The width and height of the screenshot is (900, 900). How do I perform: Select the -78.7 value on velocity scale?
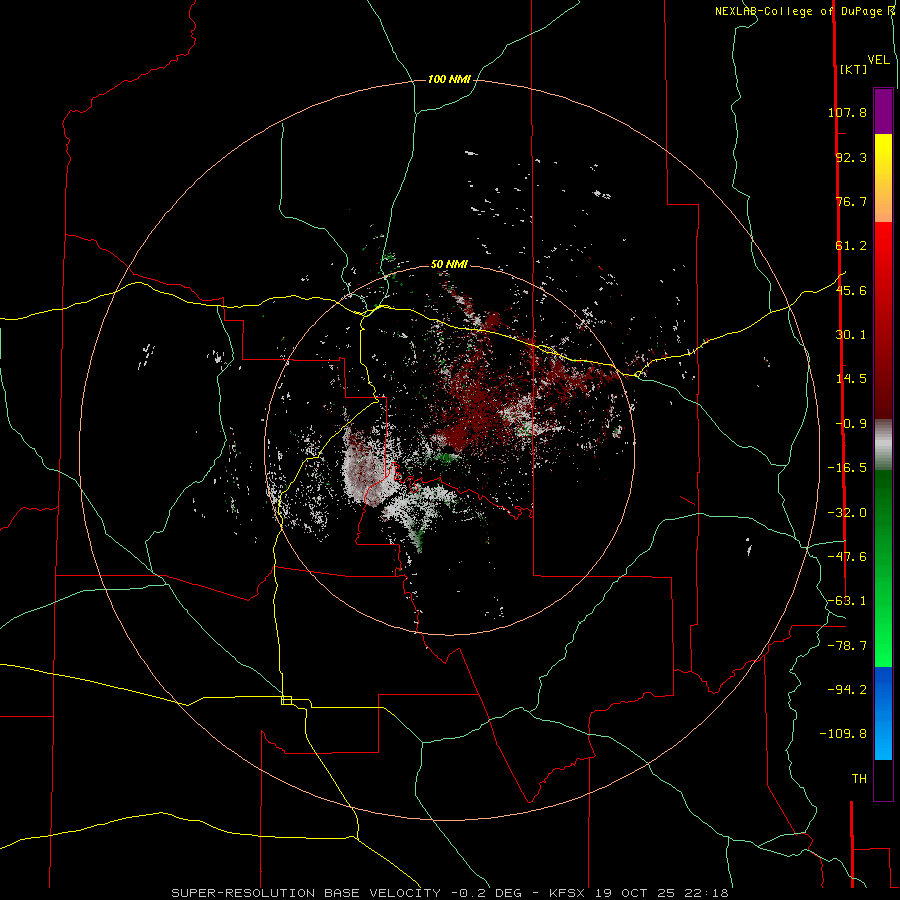coord(847,646)
